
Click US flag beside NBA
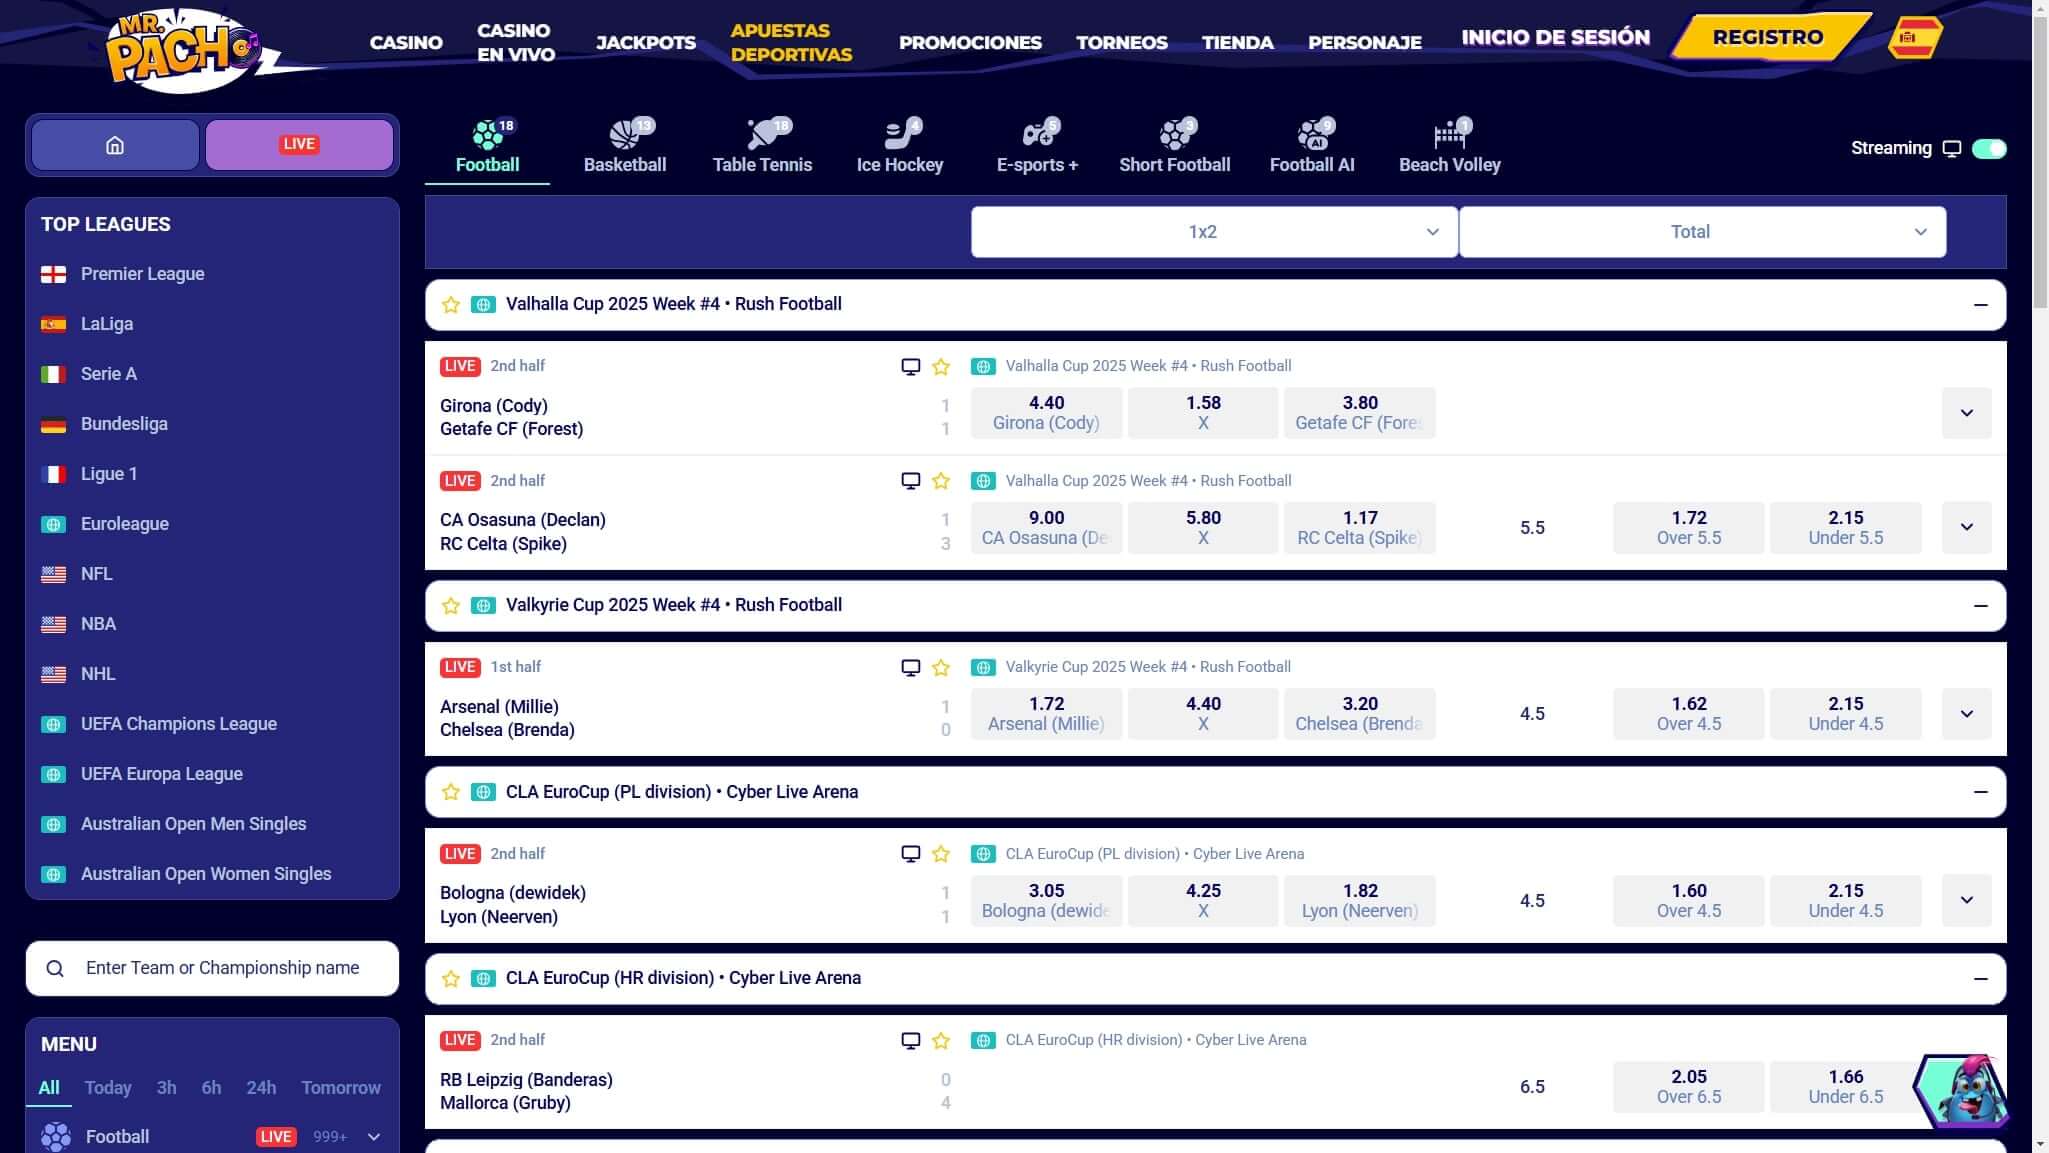tap(53, 624)
